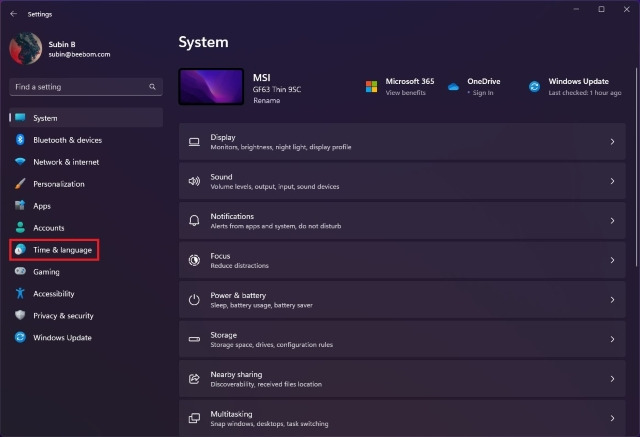
Task: Open Personalization settings
Action: [59, 184]
